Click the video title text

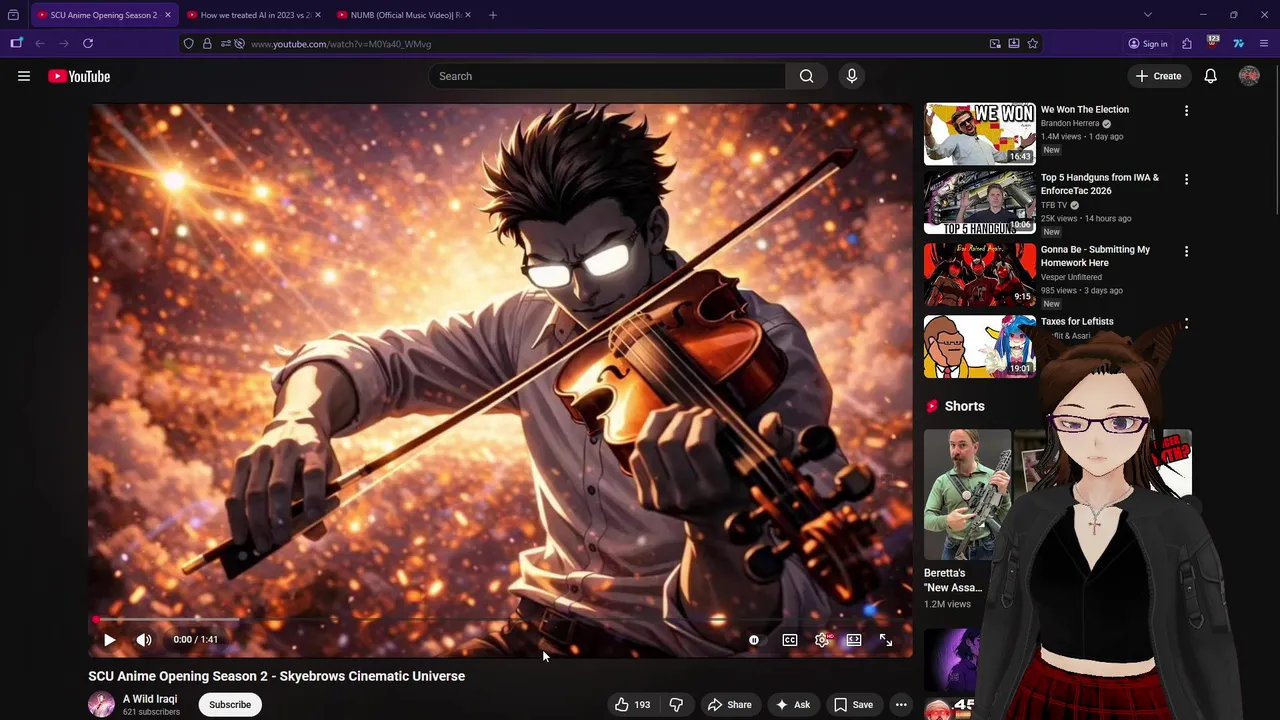pos(276,676)
